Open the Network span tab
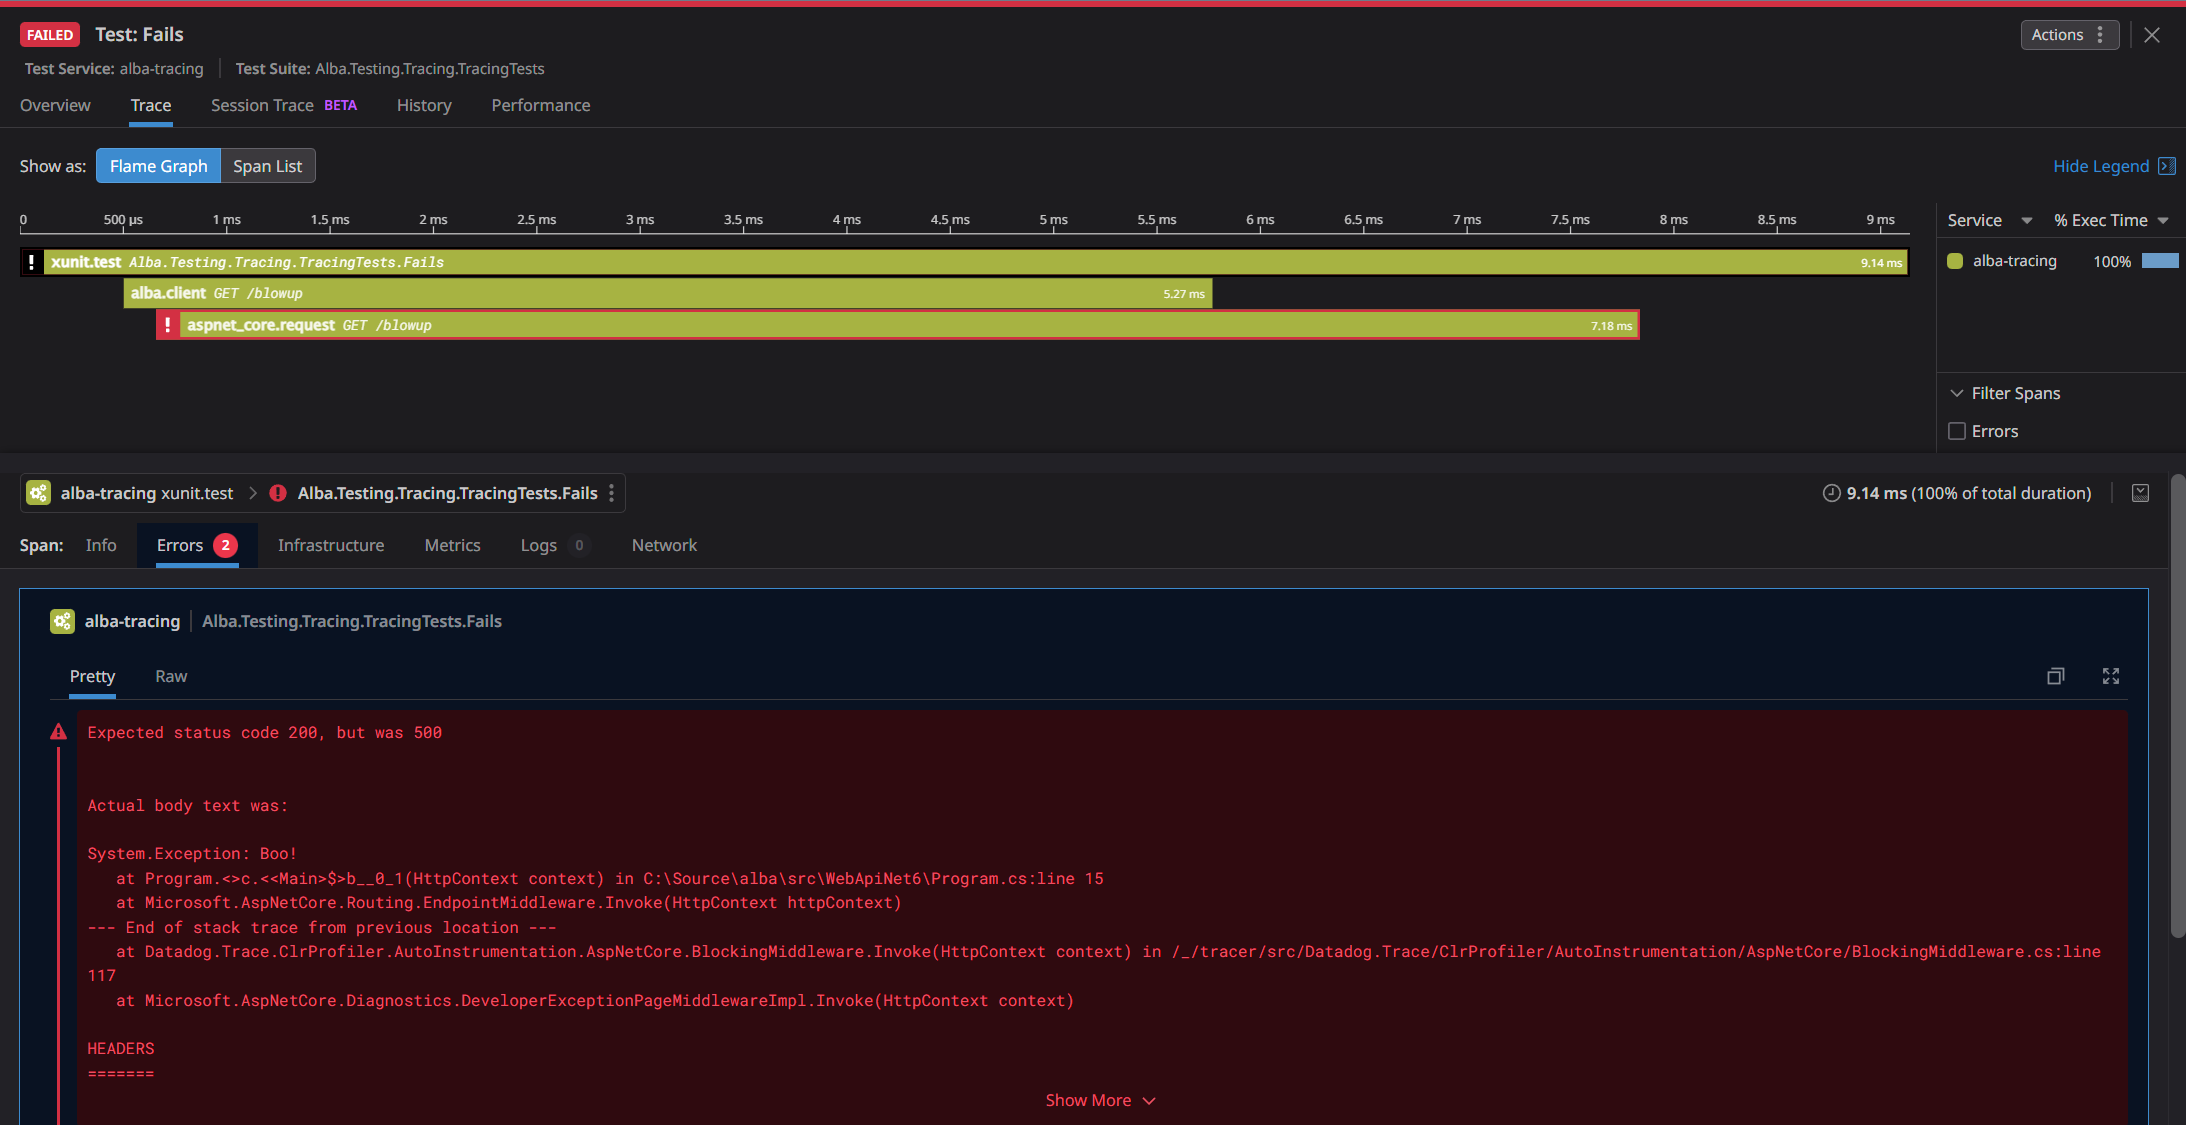Image resolution: width=2186 pixels, height=1125 pixels. click(x=664, y=545)
